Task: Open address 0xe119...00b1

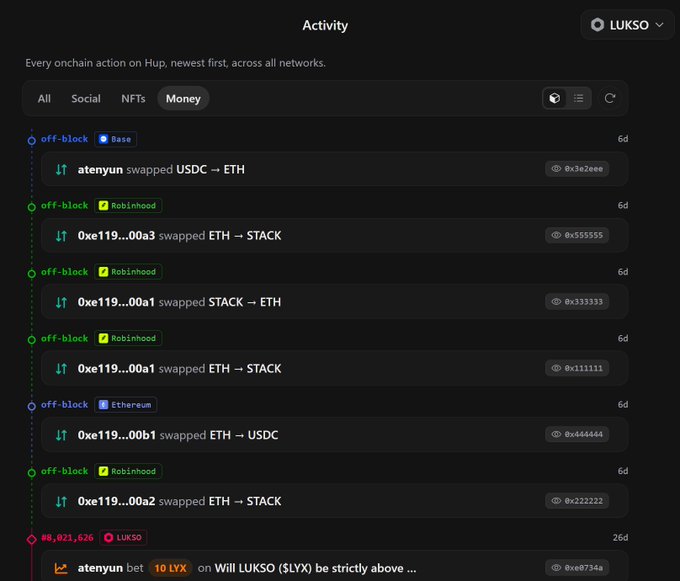Action: [117, 435]
